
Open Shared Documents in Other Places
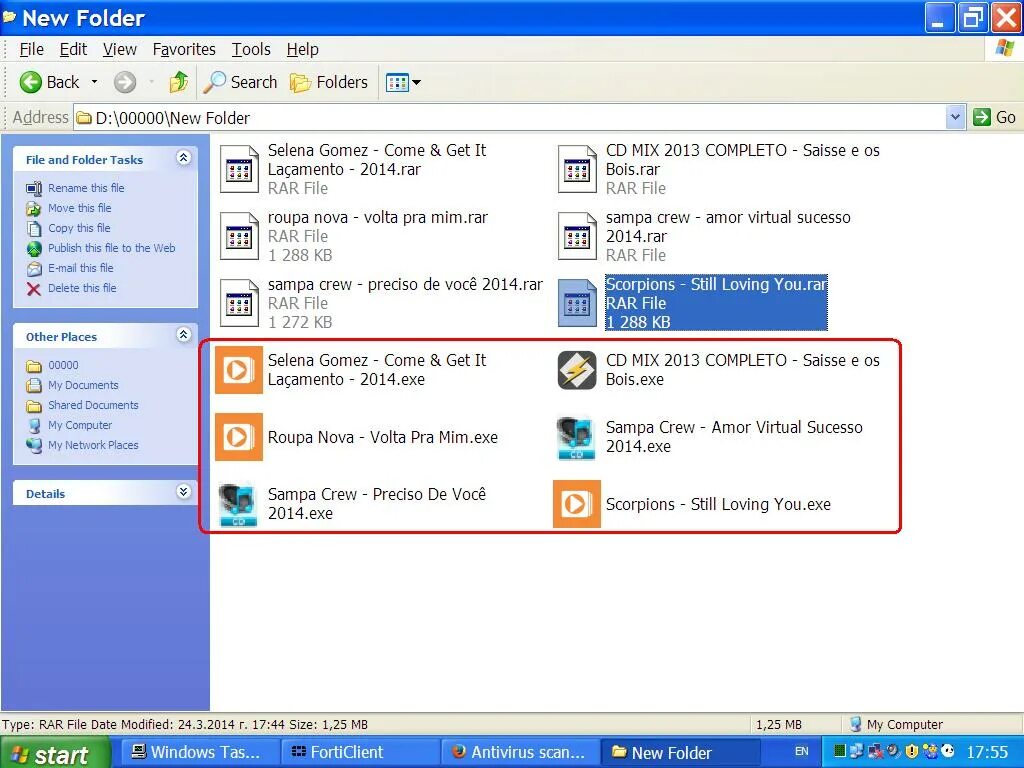(93, 405)
